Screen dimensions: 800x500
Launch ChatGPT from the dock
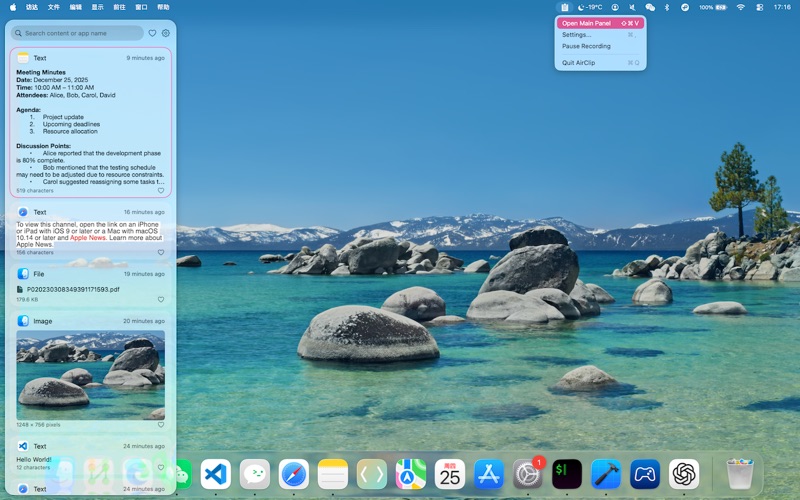[x=684, y=474]
